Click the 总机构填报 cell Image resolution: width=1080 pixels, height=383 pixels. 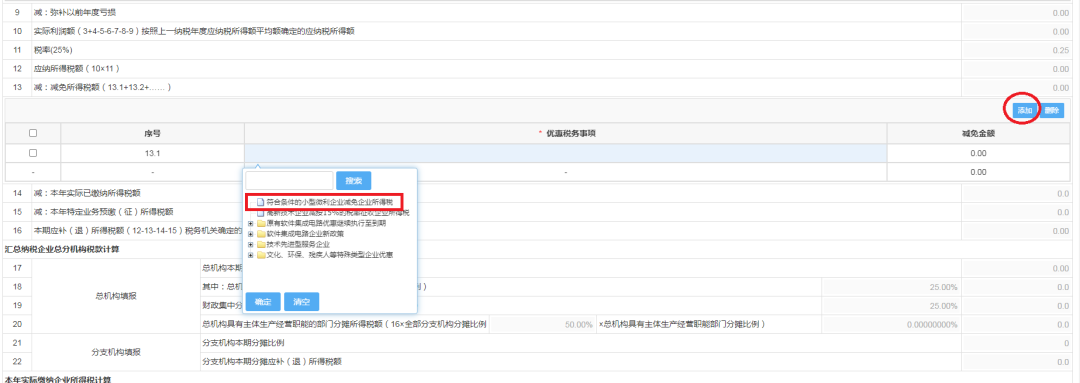[x=115, y=296]
